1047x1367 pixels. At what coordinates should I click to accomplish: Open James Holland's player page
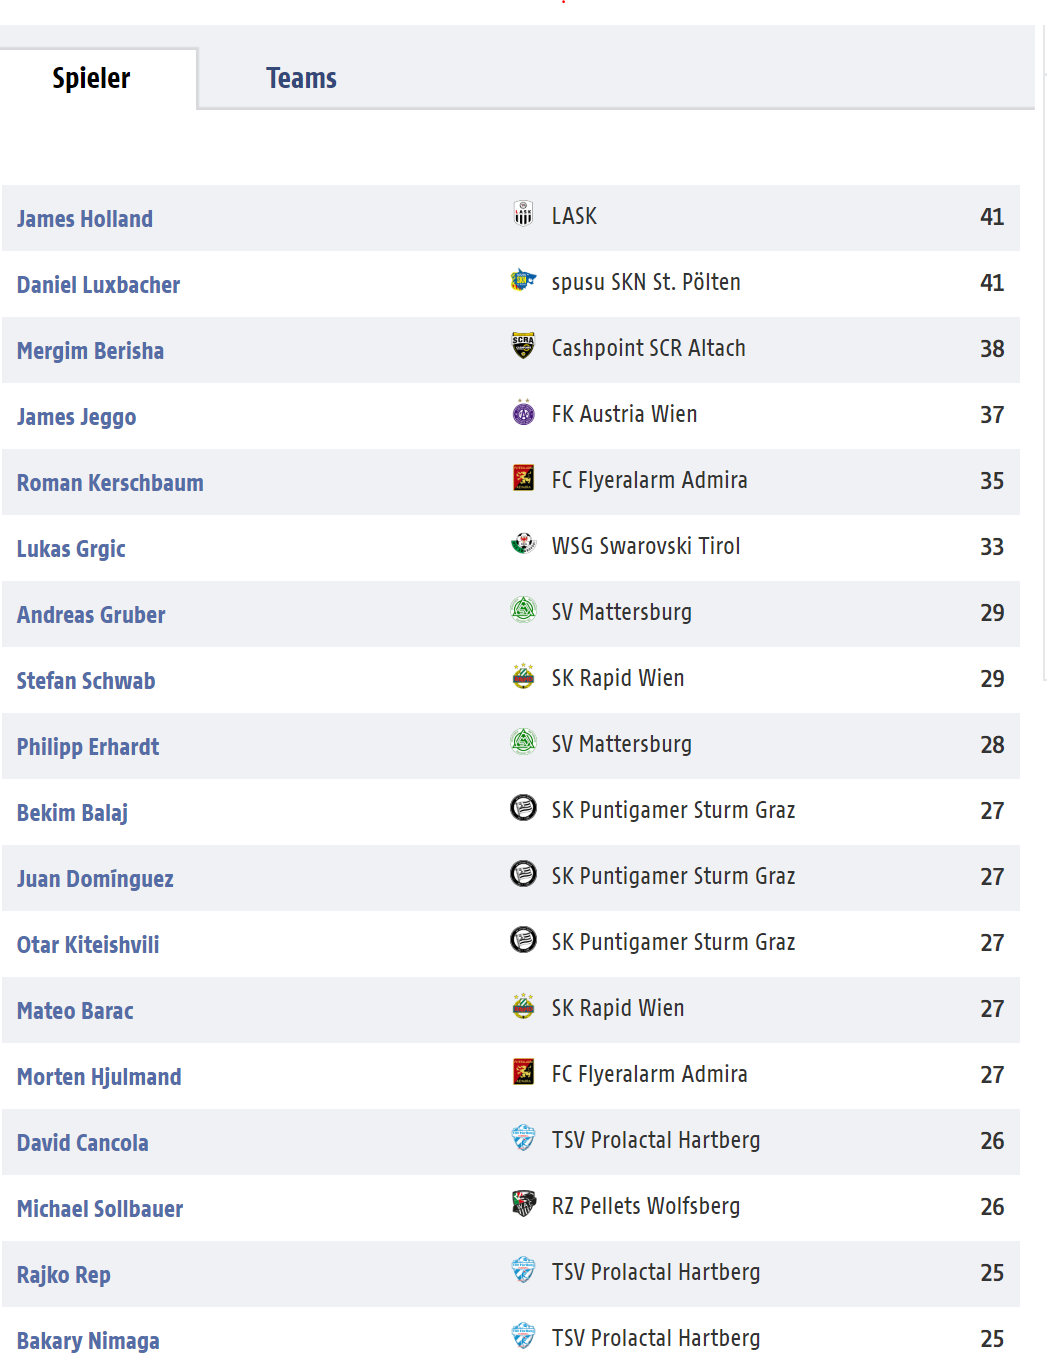85,219
